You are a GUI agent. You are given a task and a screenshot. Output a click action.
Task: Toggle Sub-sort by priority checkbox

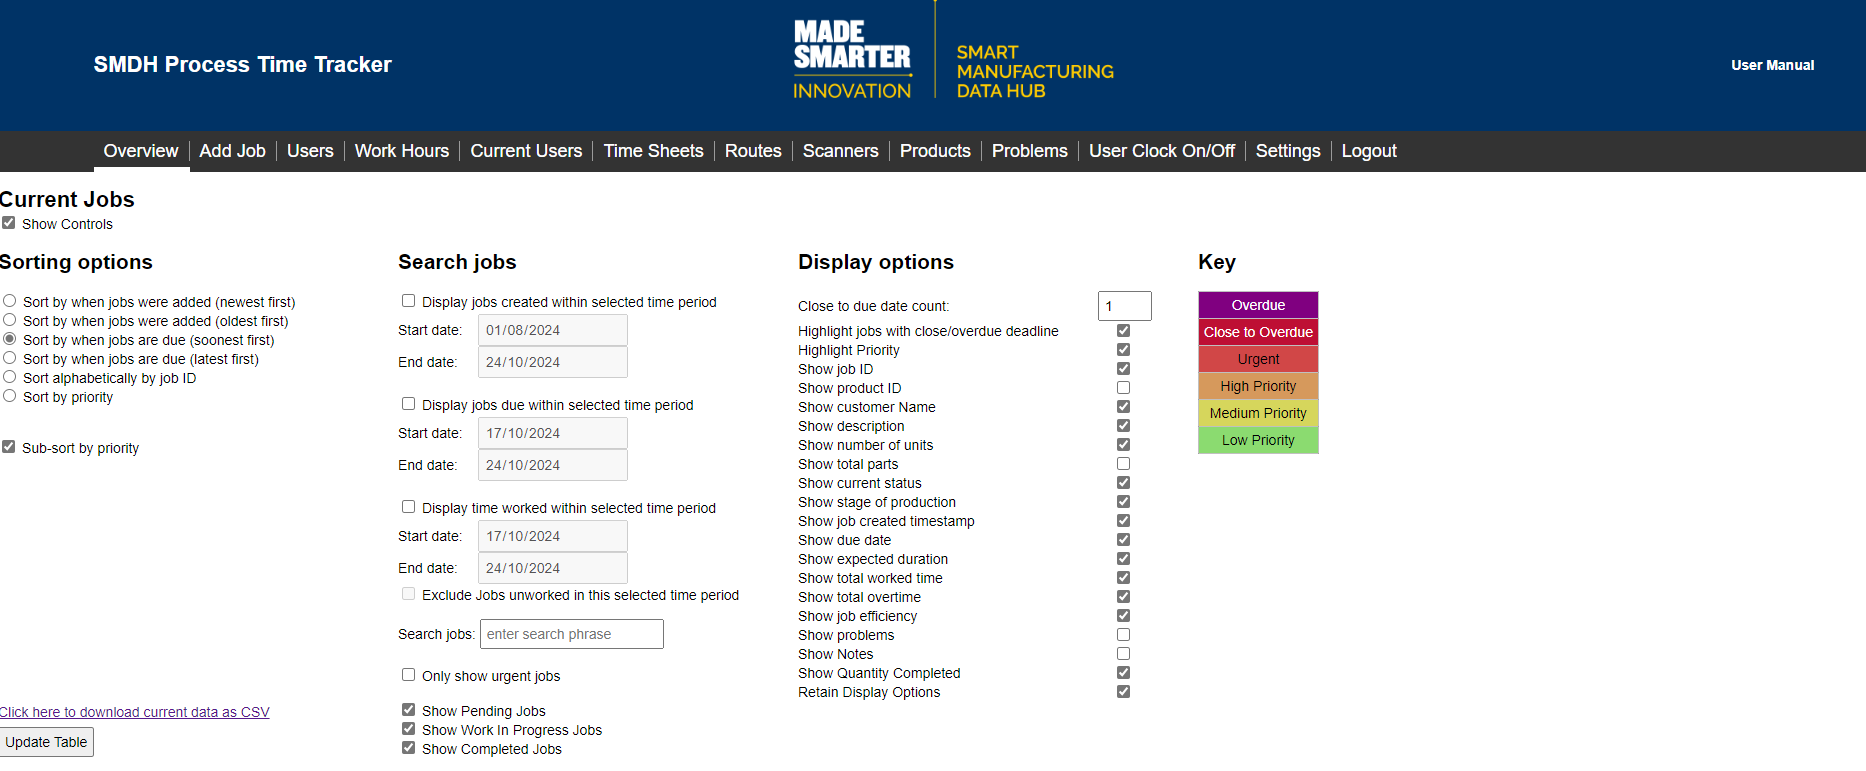[9, 447]
